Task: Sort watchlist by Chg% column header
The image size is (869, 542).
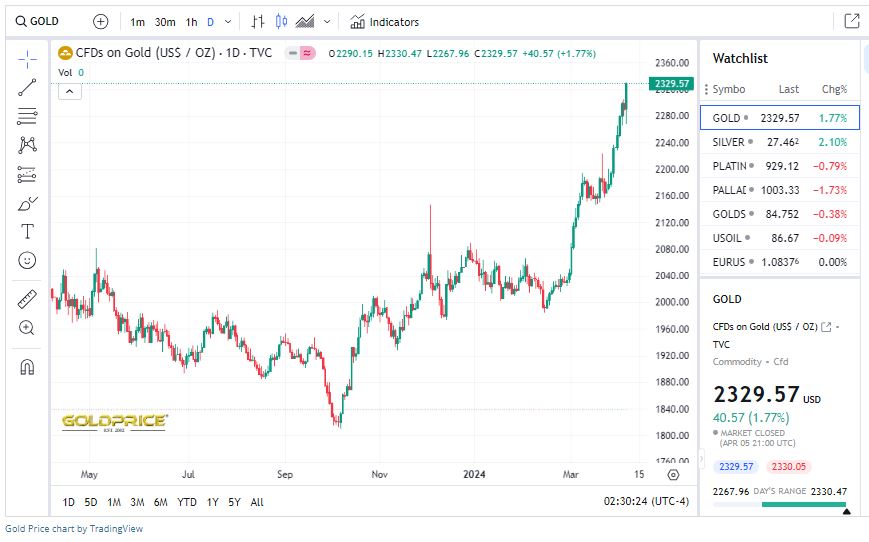Action: 835,89
